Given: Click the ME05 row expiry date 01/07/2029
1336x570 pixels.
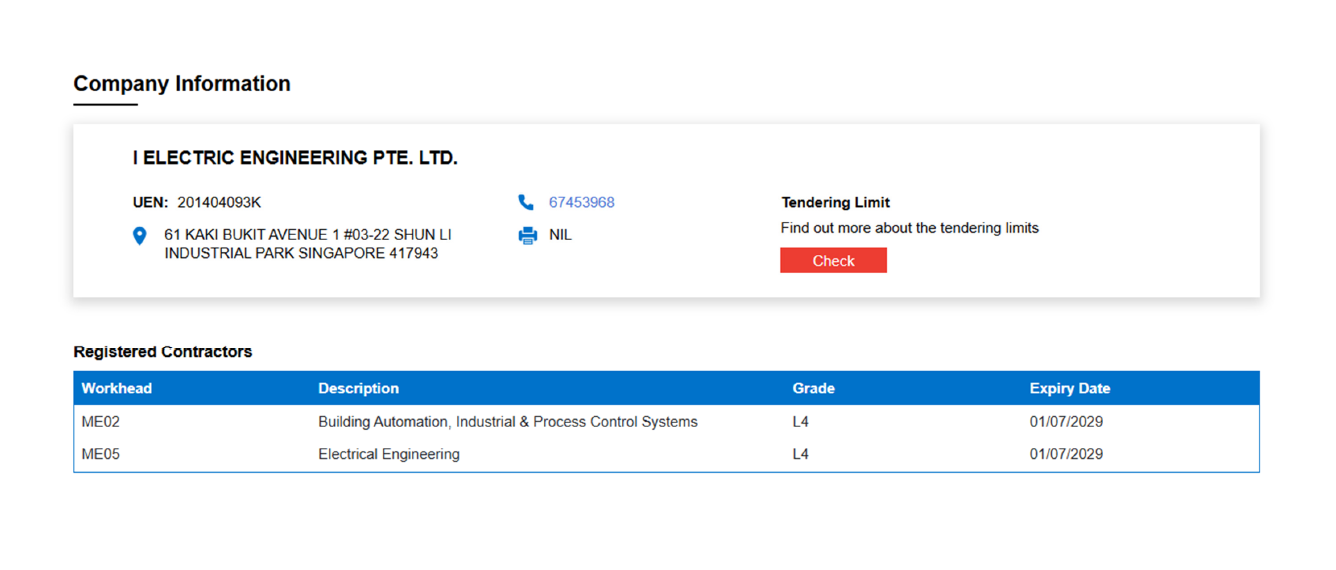Looking at the screenshot, I should (x=1066, y=454).
